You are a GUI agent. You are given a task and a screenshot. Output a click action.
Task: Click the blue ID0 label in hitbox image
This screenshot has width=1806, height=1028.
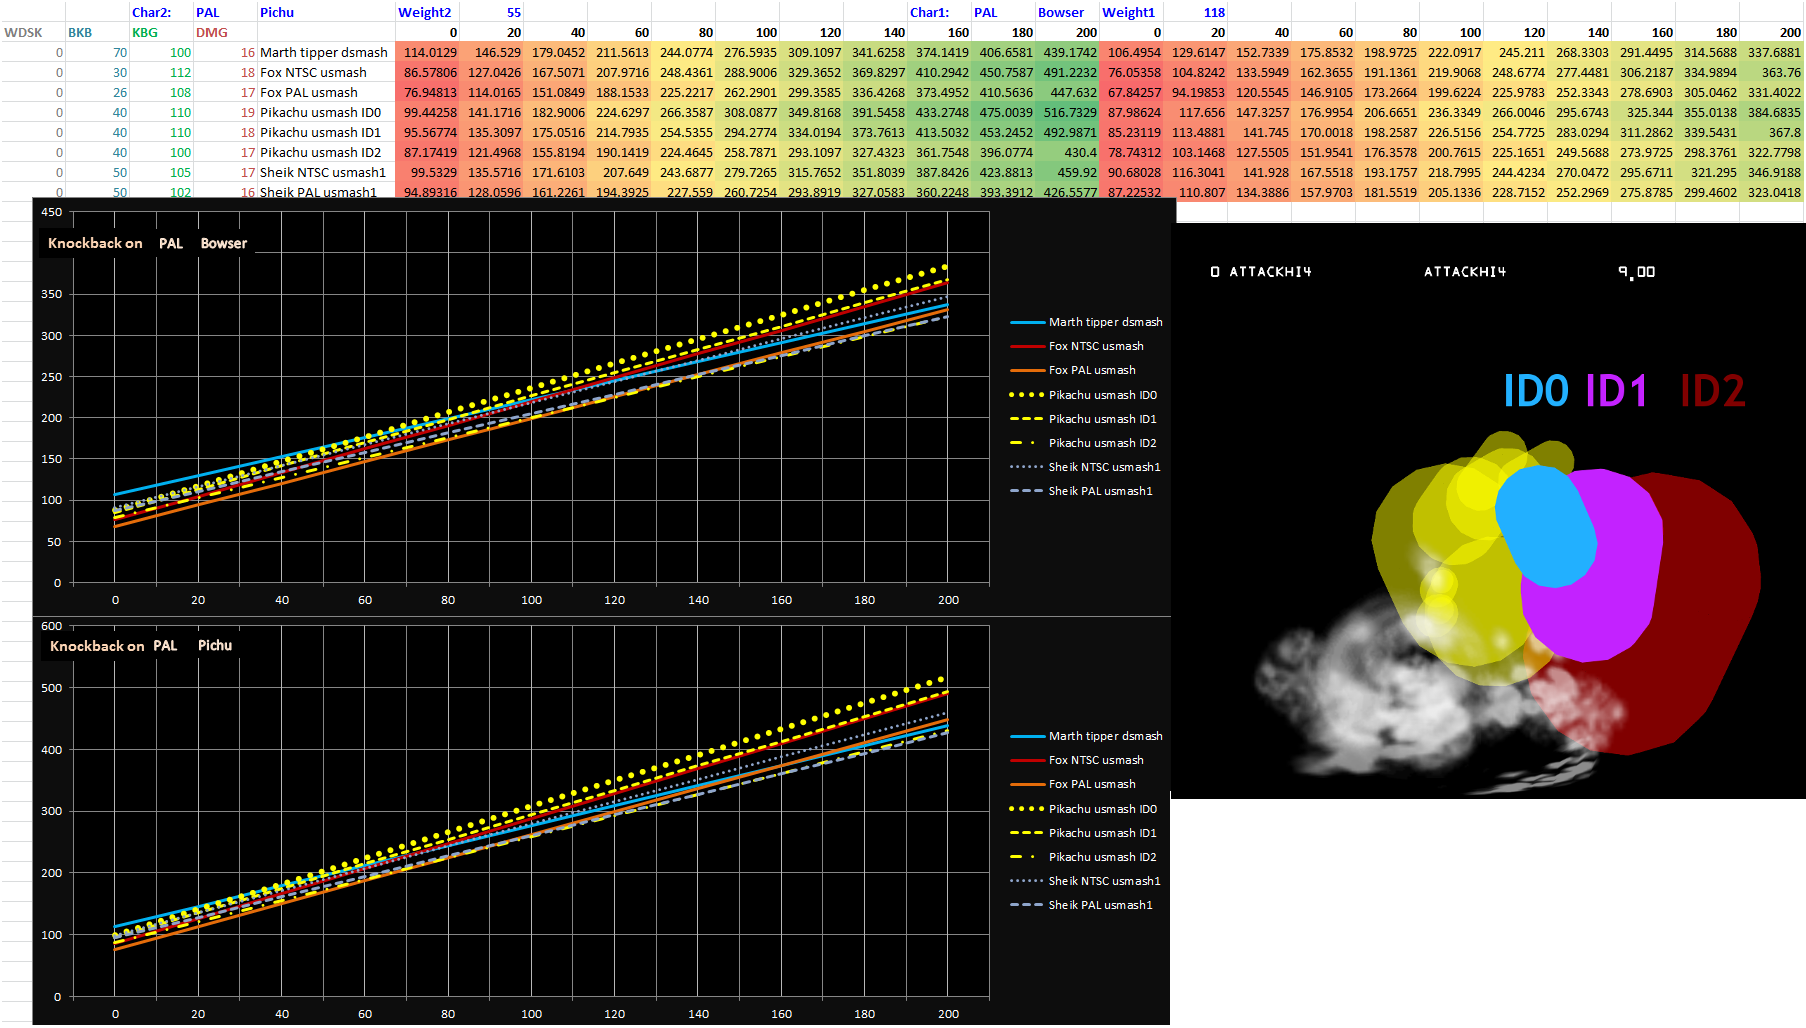[1536, 390]
